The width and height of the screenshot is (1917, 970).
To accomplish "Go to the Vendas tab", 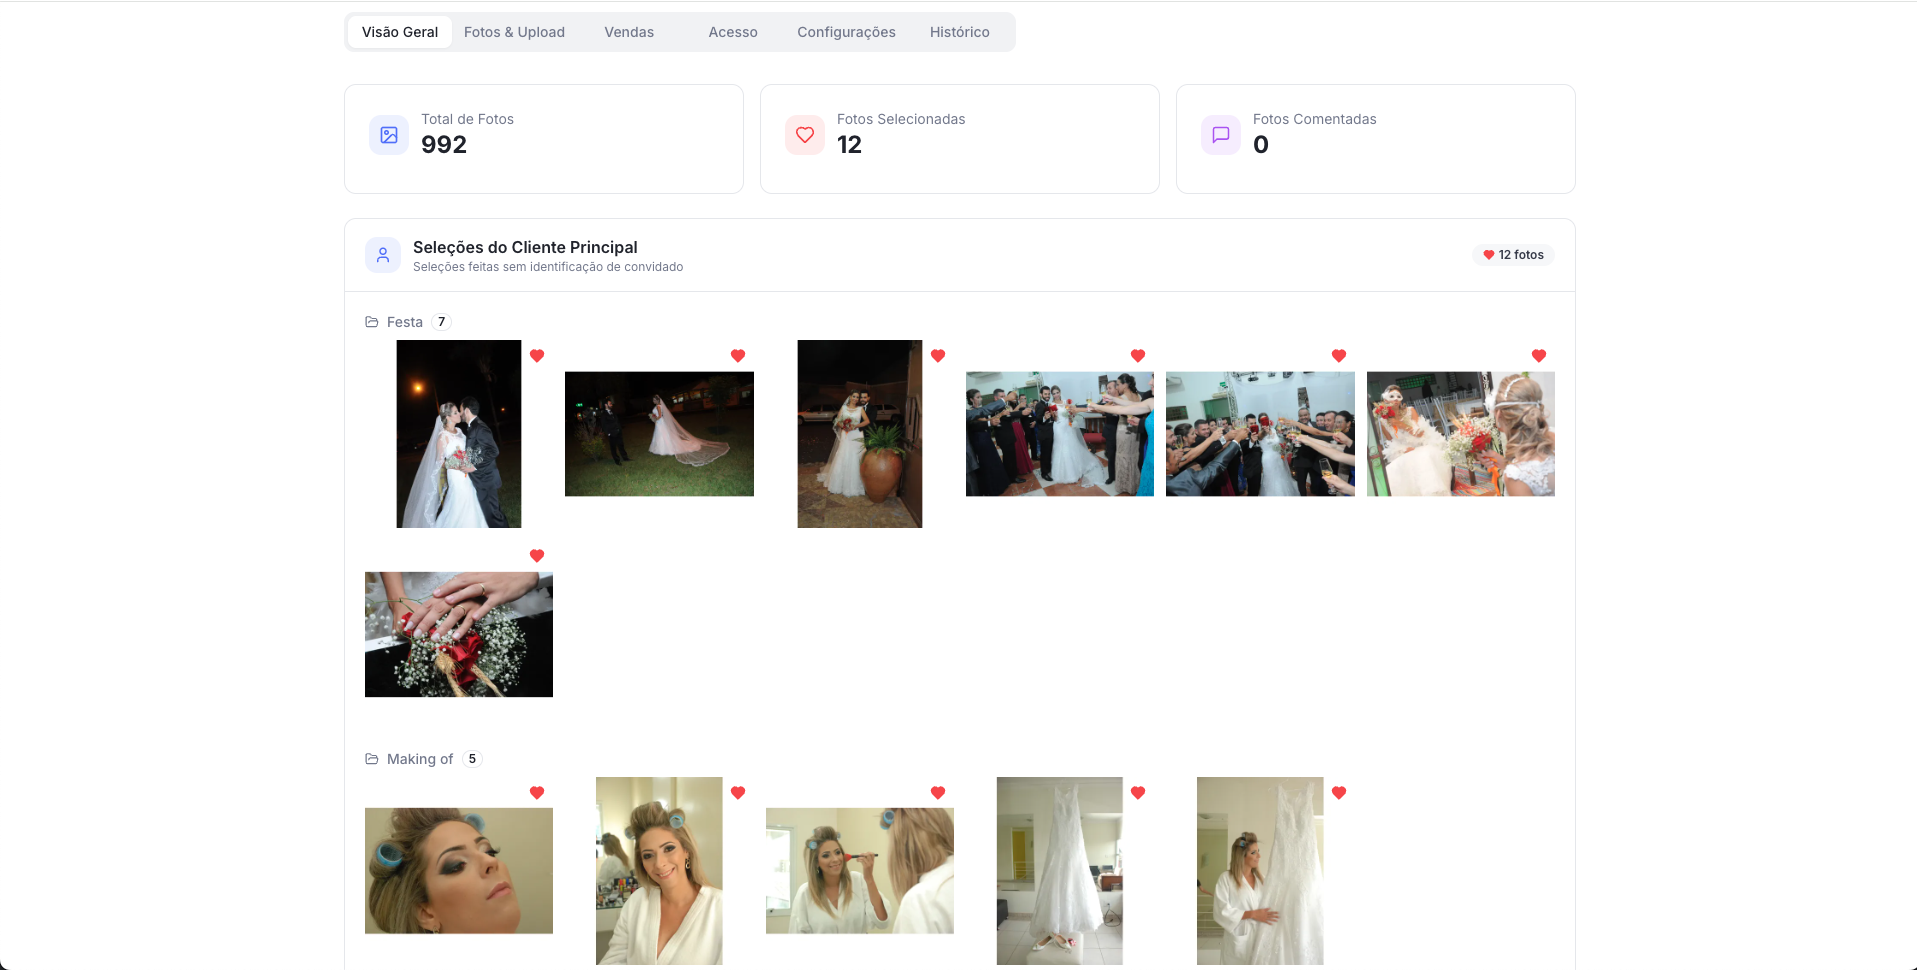I will [629, 32].
